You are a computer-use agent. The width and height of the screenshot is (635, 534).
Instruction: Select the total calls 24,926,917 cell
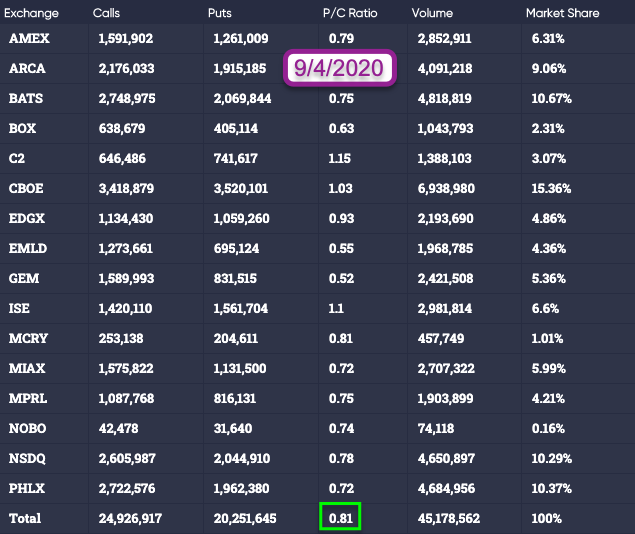[x=129, y=518]
